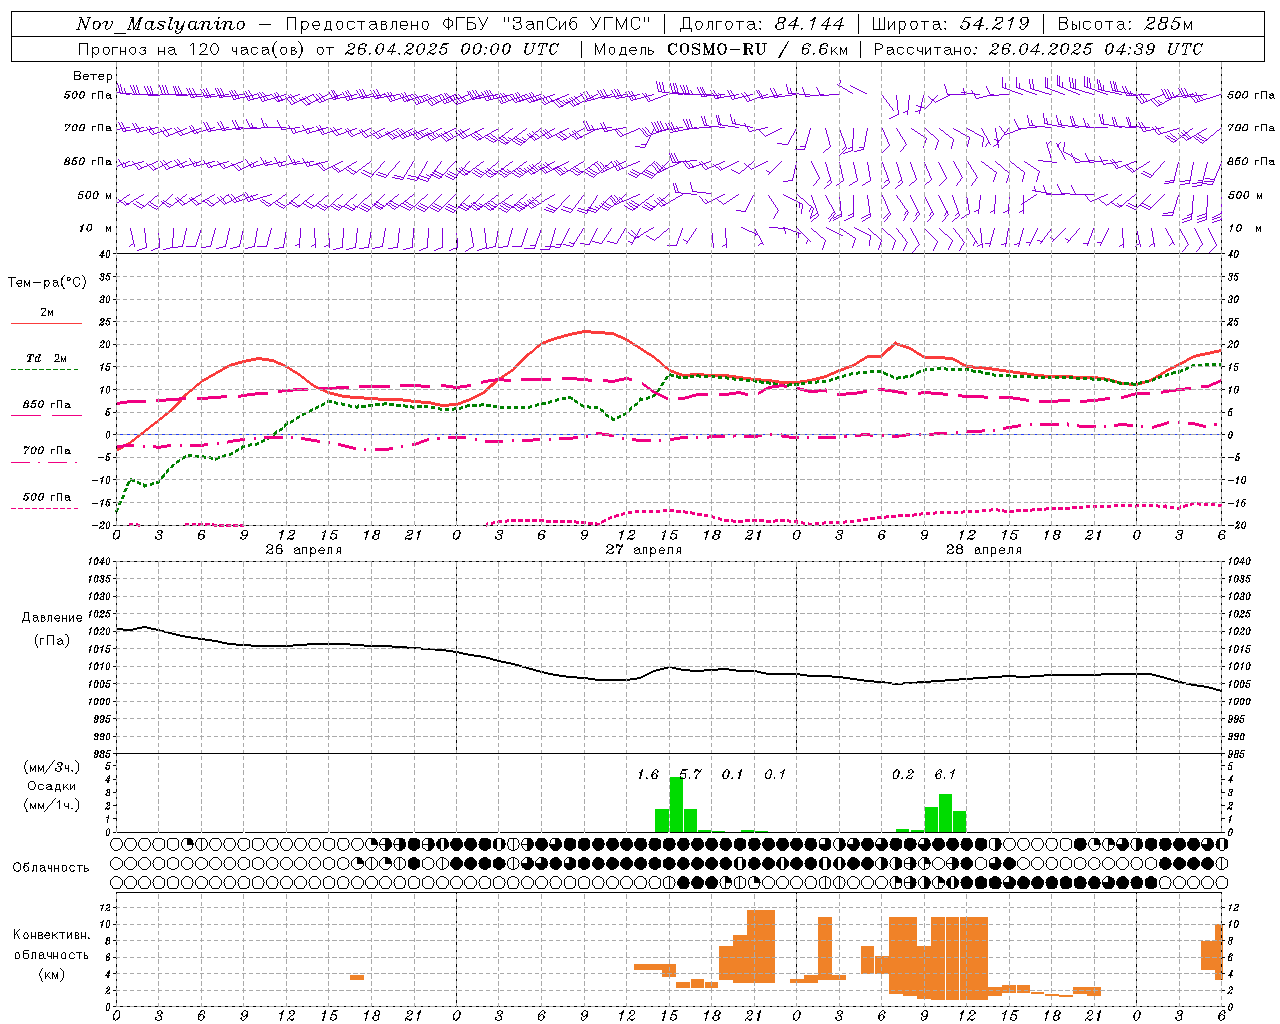Click the Модель COSMO-RU / 6.6км text
Image resolution: width=1280 pixels, height=1024 pixels.
coord(721,49)
